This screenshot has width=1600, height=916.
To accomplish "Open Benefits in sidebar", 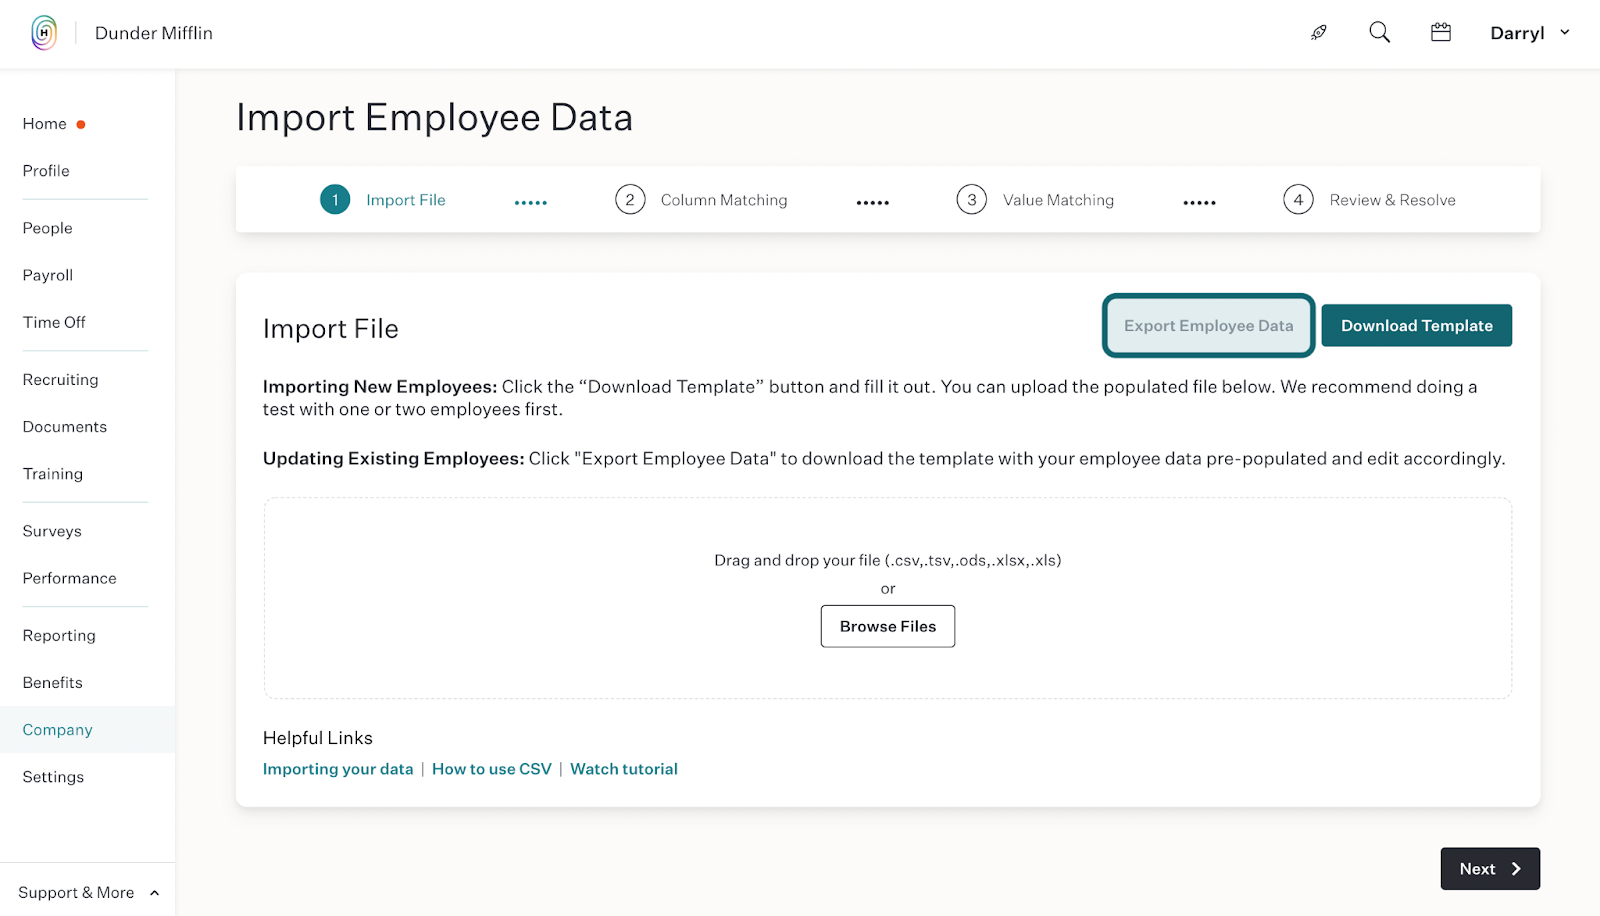I will 53,683.
